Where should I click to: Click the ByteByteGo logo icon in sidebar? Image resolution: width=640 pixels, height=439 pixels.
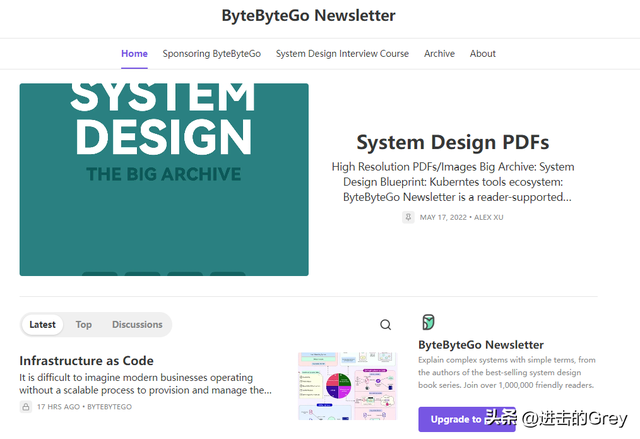click(428, 322)
